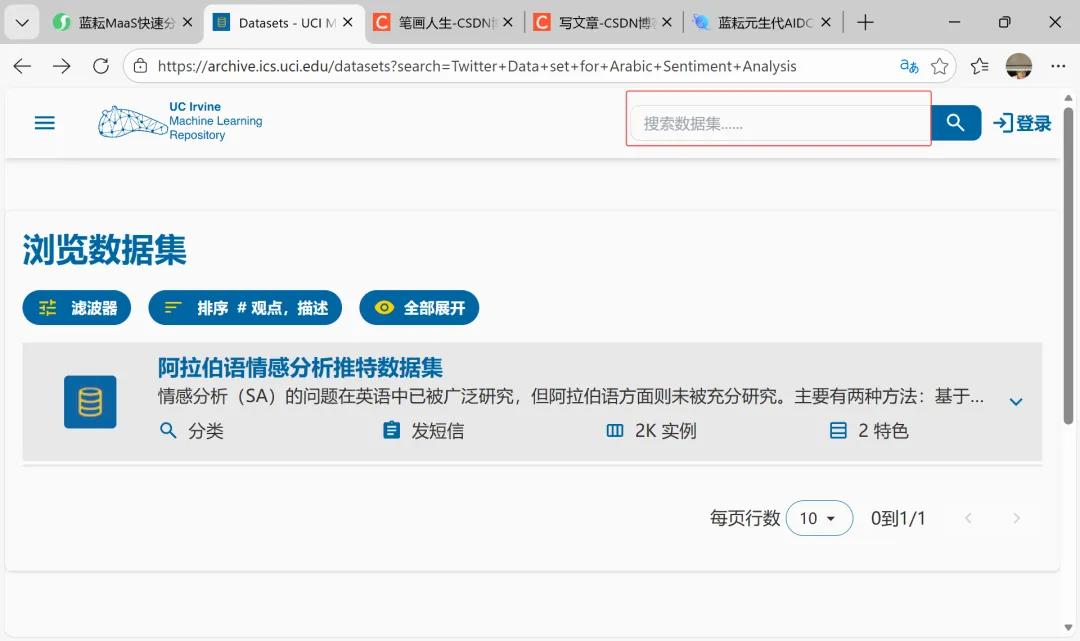Click the page vertical scrollbar thumb

click(x=1068, y=265)
